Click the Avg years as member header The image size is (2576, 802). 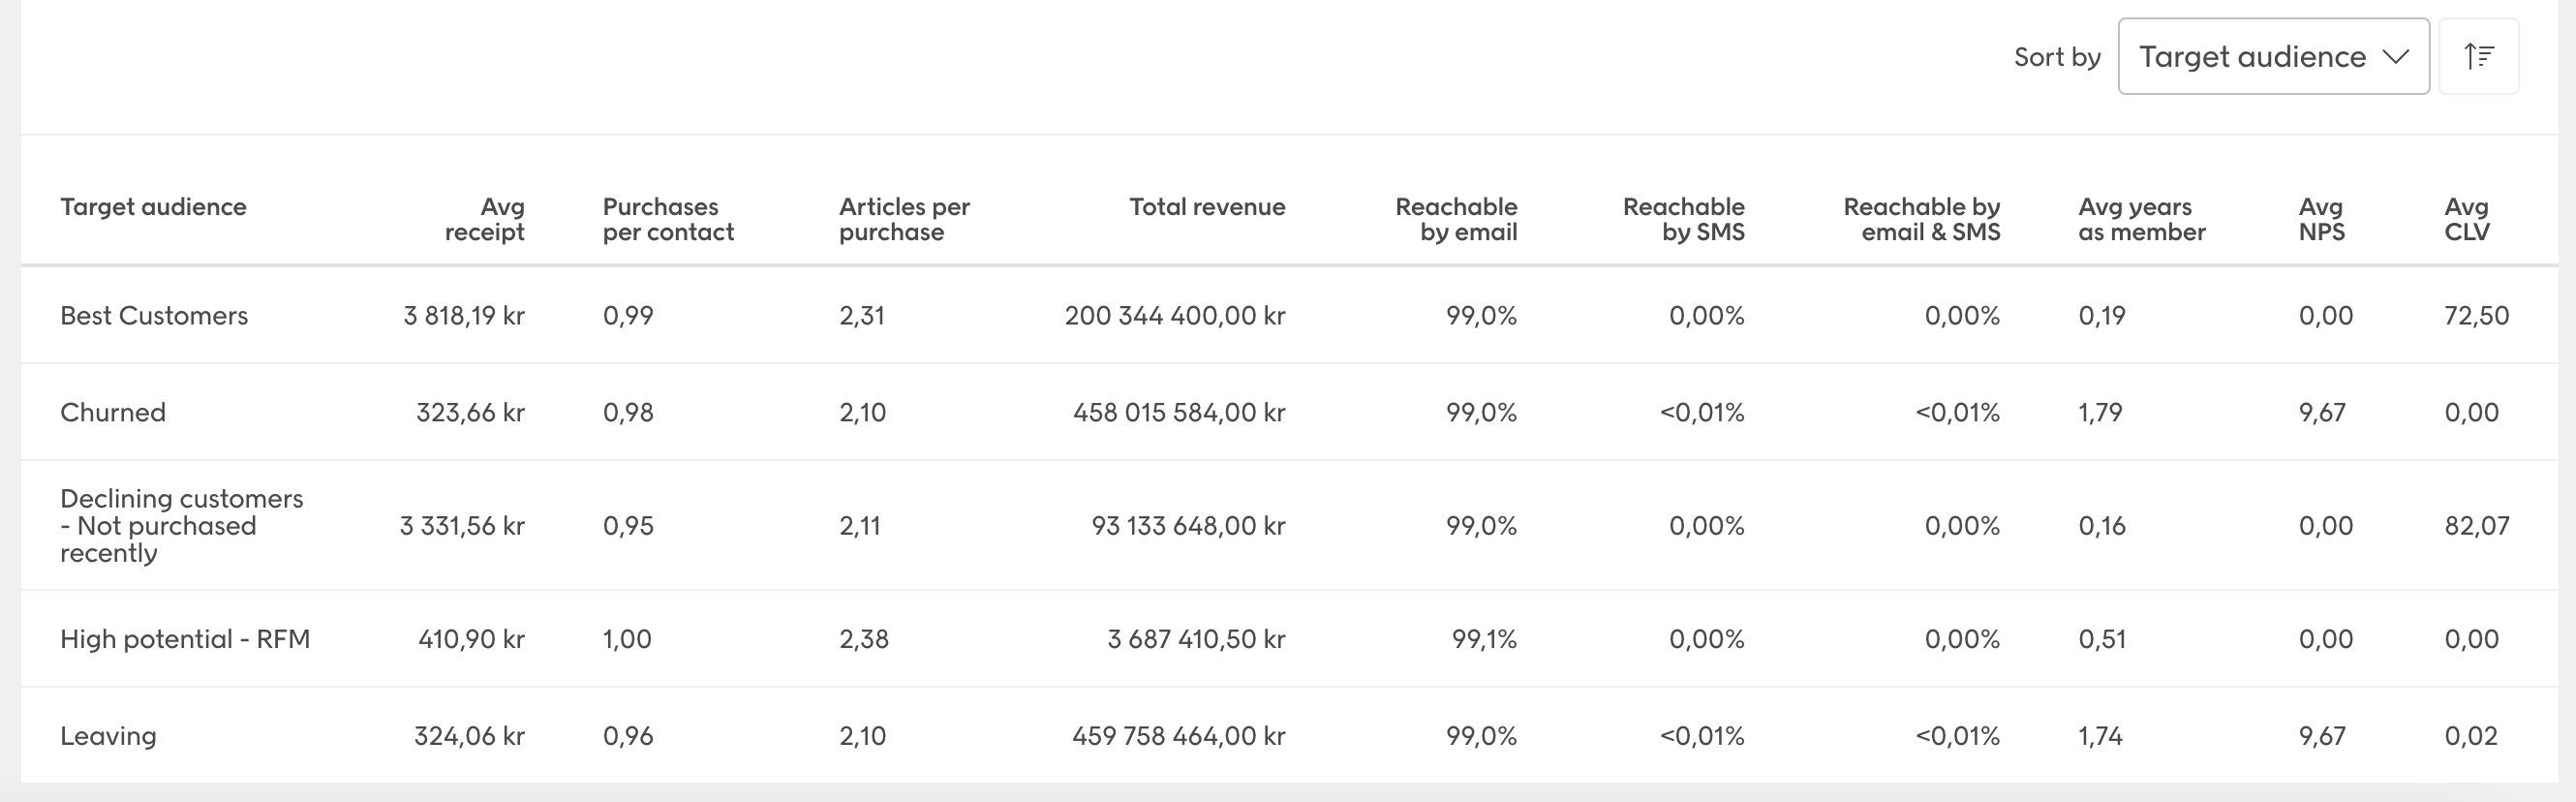point(2141,219)
